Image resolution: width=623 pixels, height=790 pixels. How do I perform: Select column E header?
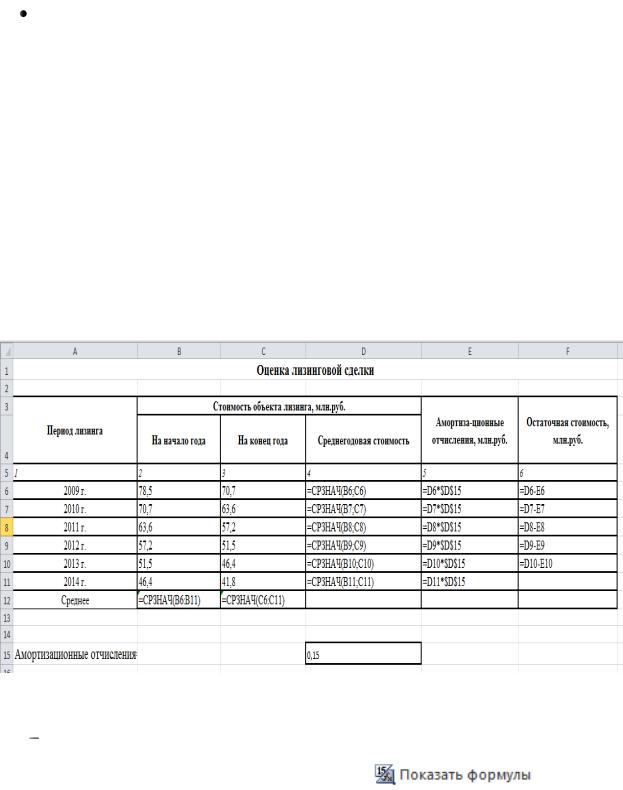tap(469, 351)
